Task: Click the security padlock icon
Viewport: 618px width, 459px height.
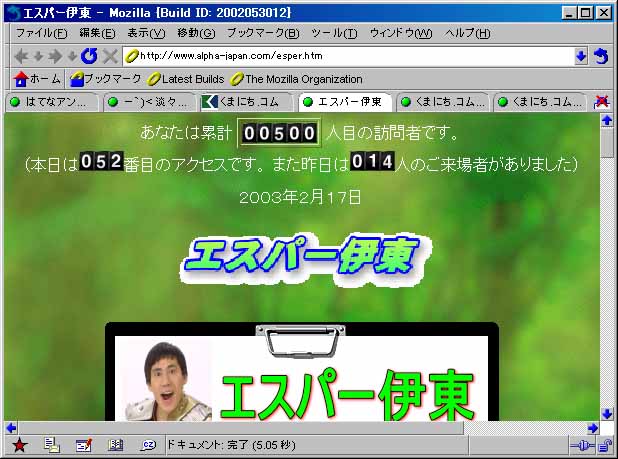Action: 604,445
